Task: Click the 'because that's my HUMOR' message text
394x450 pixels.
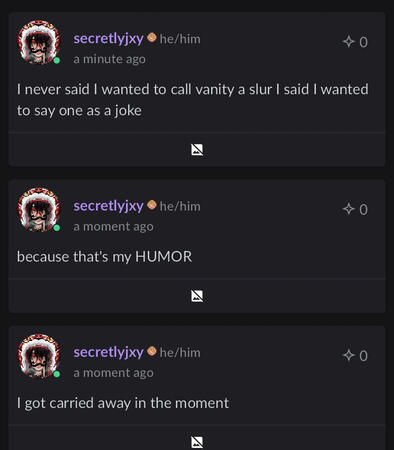Action: (104, 257)
